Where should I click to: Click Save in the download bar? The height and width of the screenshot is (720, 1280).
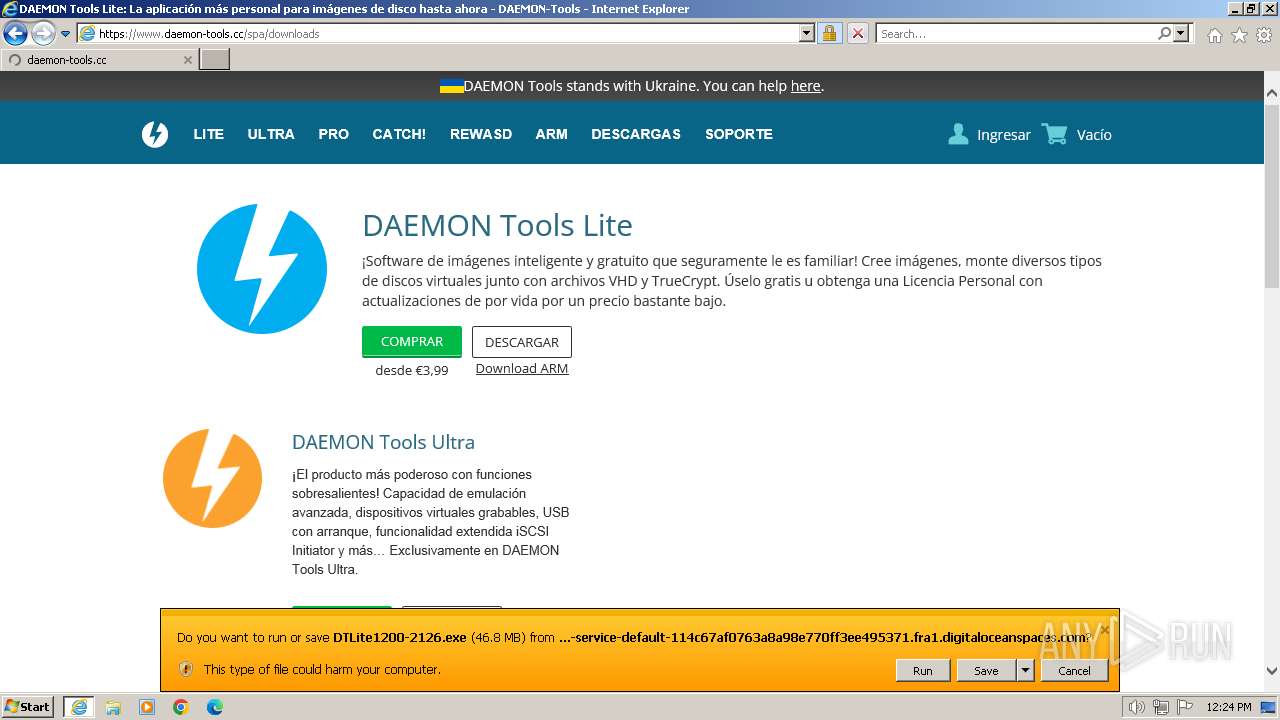(986, 670)
